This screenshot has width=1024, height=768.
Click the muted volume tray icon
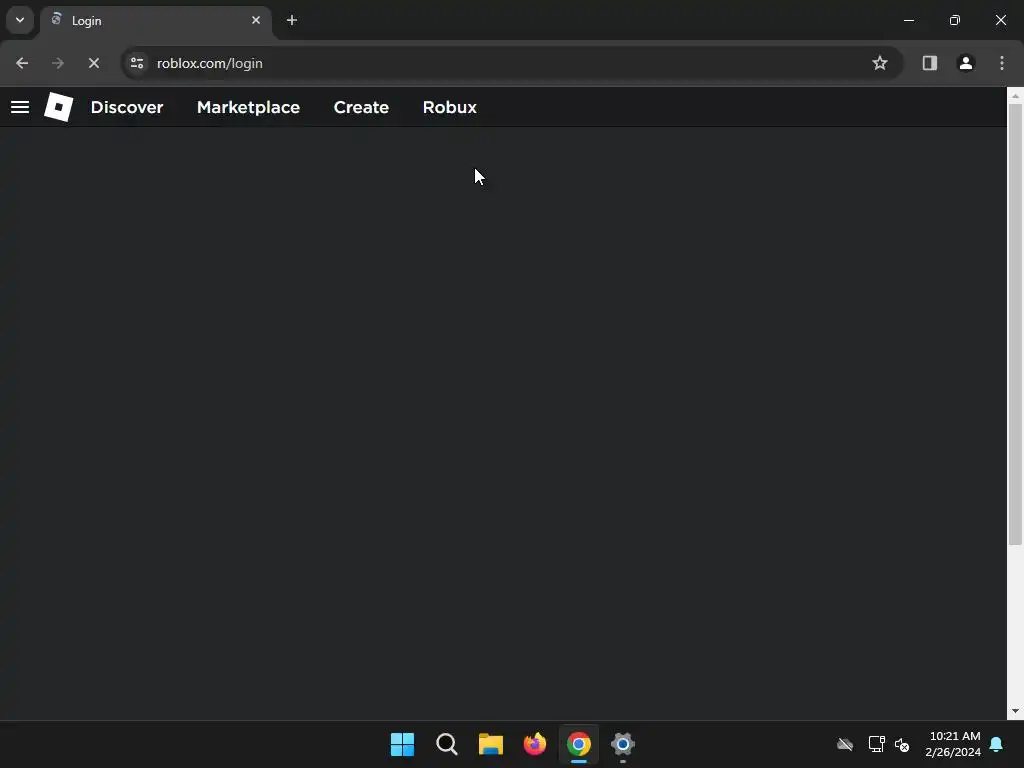pos(903,744)
